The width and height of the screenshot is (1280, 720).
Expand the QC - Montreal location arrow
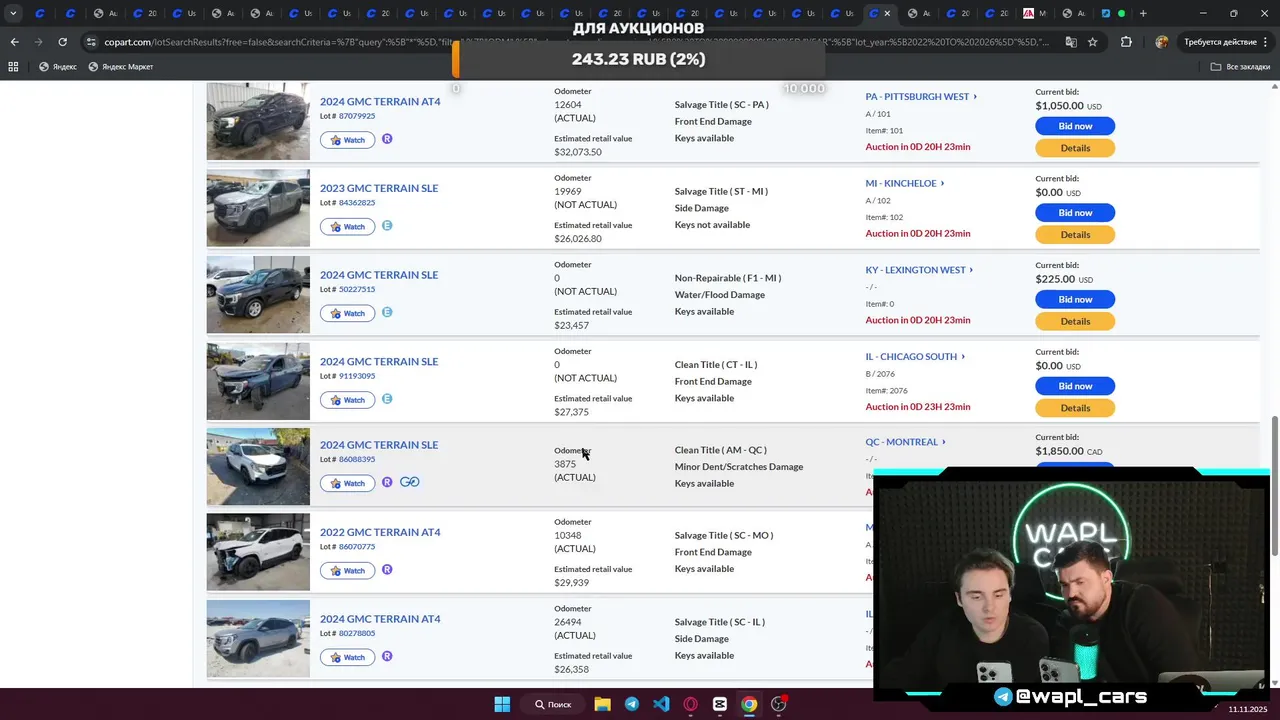943,442
